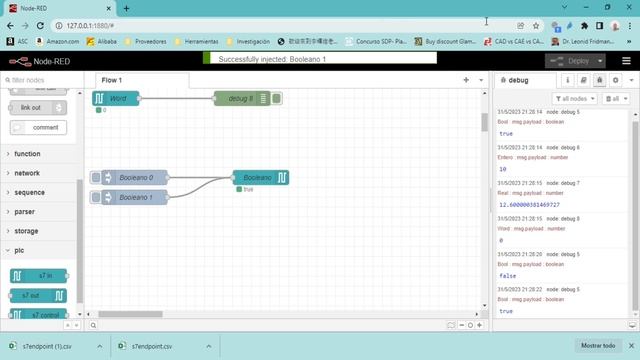Open a new browser tab
640x360 pixels.
126,8
